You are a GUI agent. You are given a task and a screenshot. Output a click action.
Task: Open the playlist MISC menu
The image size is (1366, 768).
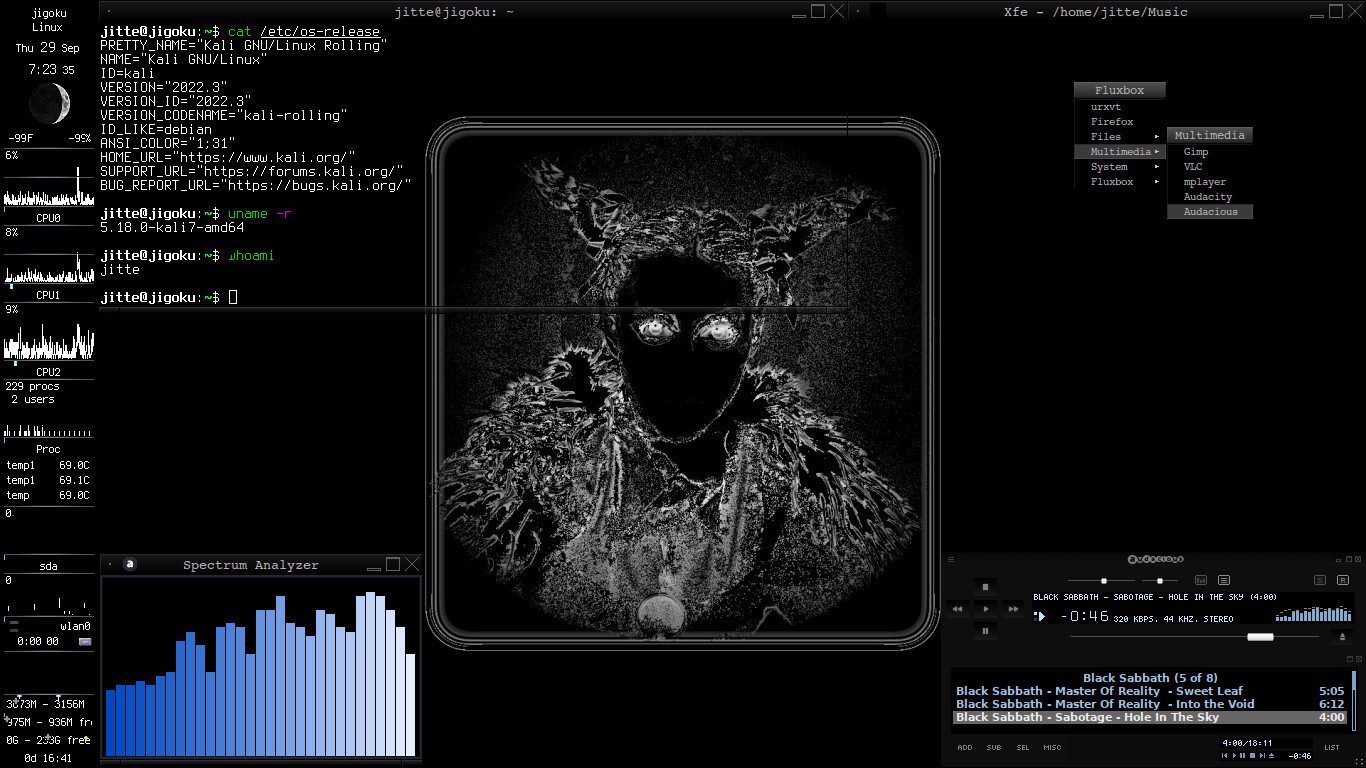(x=1052, y=747)
